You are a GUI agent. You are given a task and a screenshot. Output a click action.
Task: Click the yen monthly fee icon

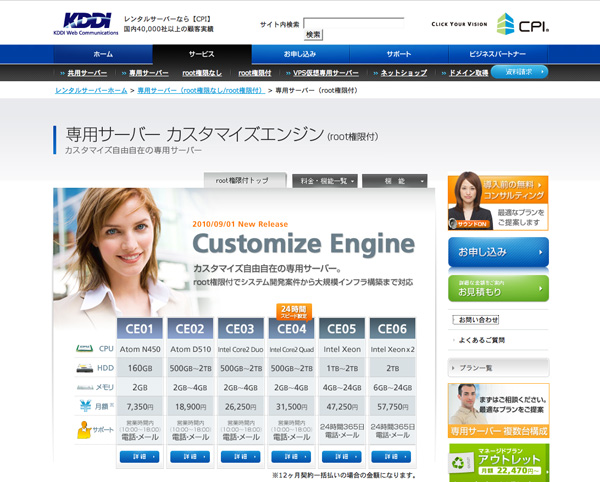tap(85, 406)
